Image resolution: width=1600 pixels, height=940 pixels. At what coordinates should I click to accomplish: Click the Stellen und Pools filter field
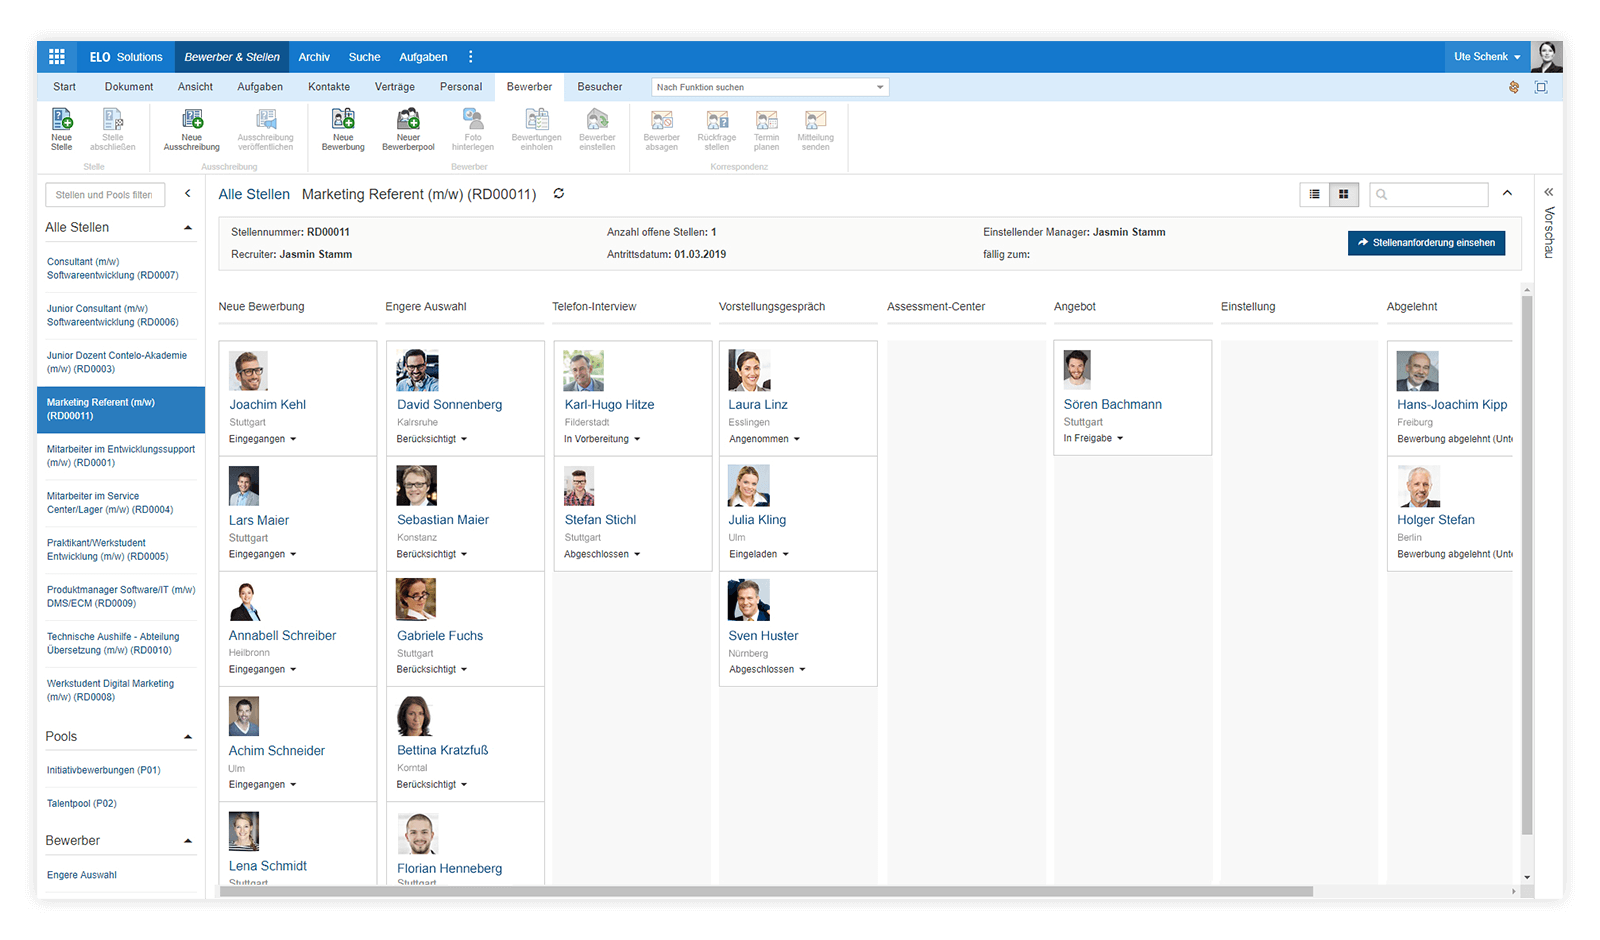(x=105, y=195)
